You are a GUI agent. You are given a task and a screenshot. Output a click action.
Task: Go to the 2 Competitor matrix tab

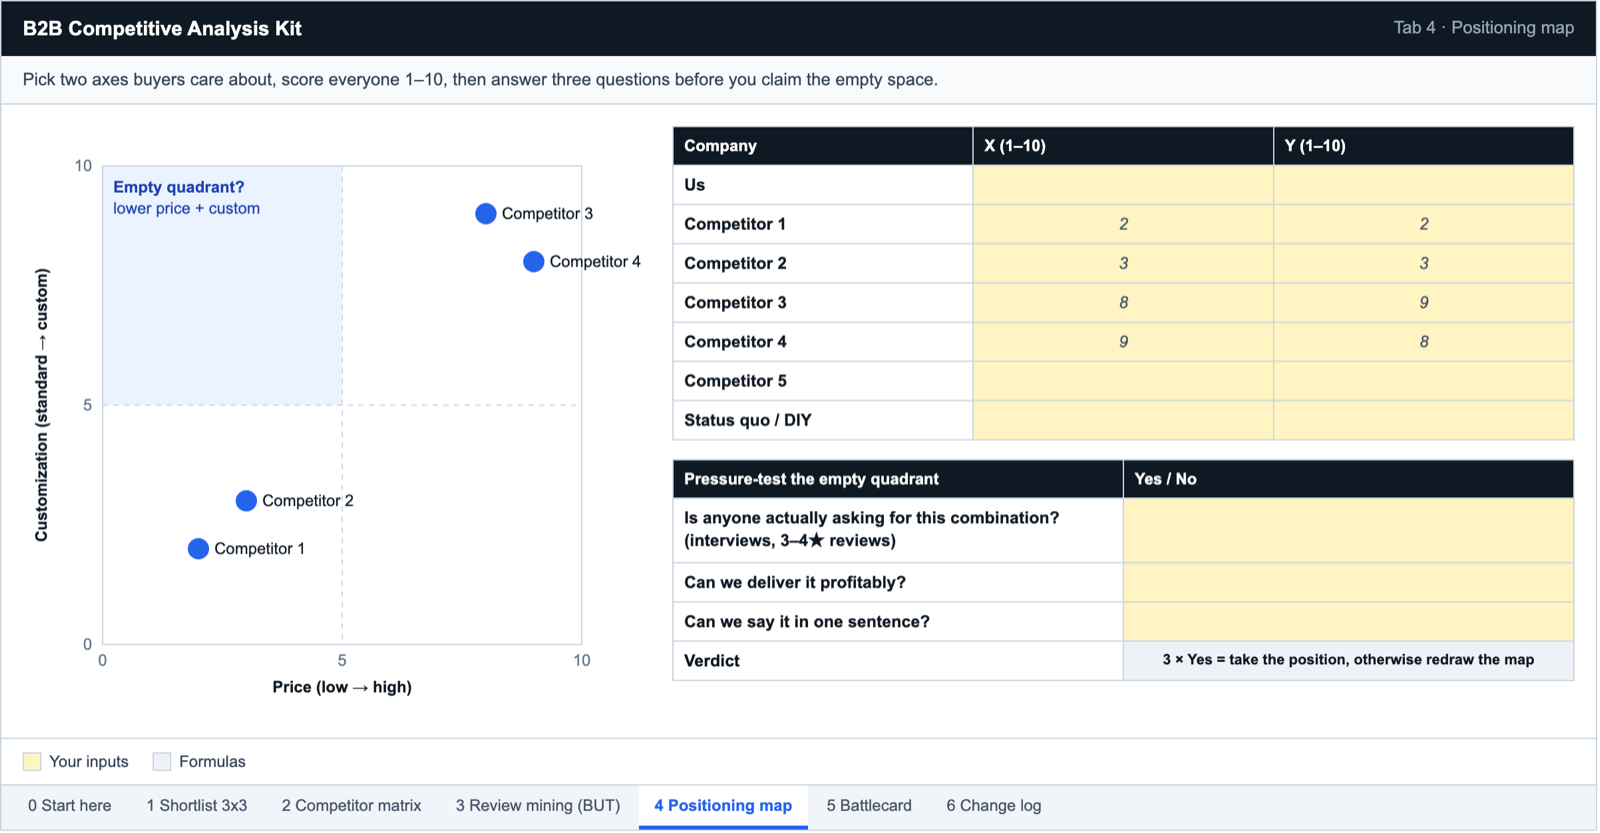352,807
